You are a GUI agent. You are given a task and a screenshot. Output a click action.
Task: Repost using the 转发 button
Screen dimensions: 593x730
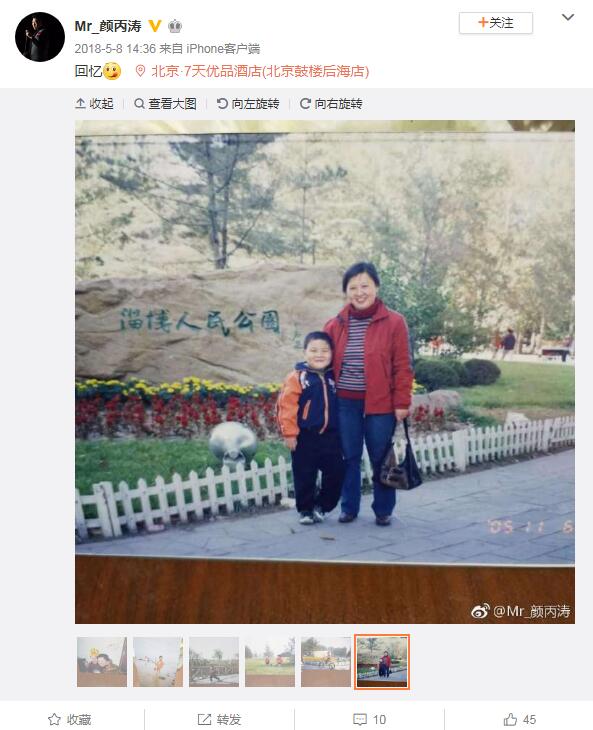[219, 719]
